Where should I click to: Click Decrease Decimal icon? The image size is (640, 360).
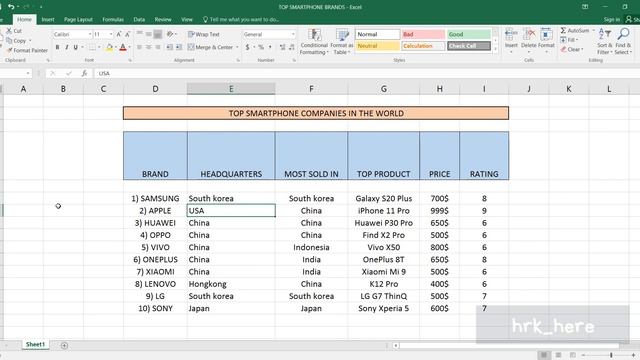(x=291, y=47)
